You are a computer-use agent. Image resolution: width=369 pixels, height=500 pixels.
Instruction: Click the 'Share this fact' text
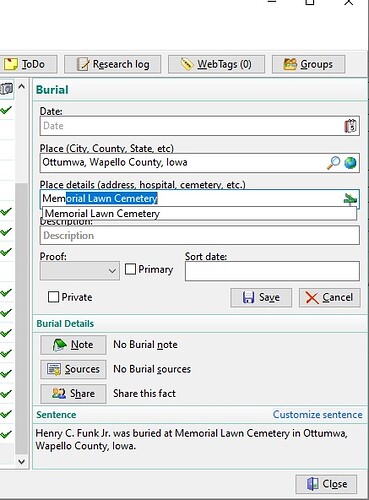pos(144,394)
